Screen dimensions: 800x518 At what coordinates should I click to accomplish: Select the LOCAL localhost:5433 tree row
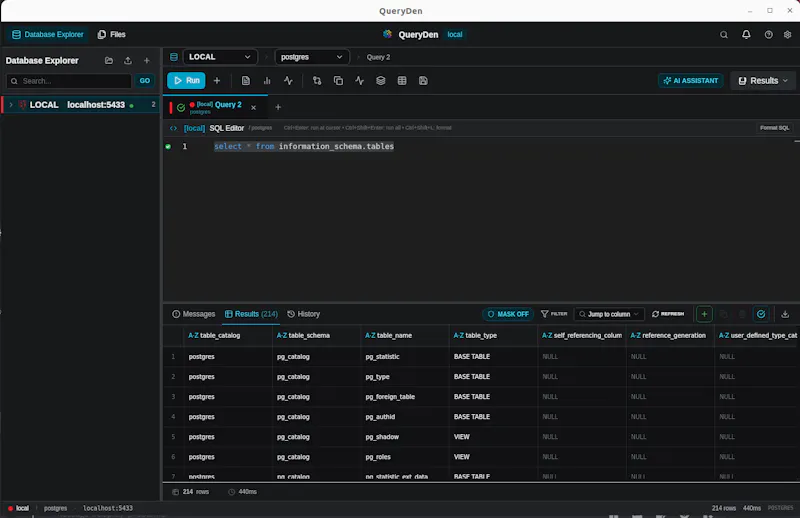pos(81,105)
